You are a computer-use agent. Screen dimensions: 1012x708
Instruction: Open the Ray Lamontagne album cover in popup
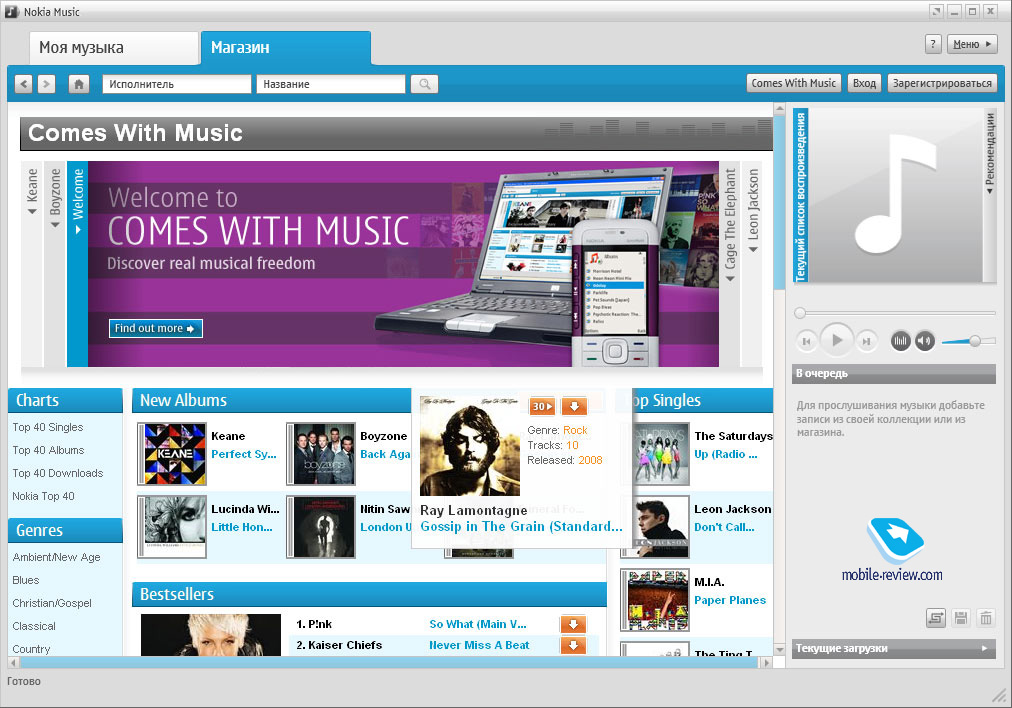coord(470,446)
